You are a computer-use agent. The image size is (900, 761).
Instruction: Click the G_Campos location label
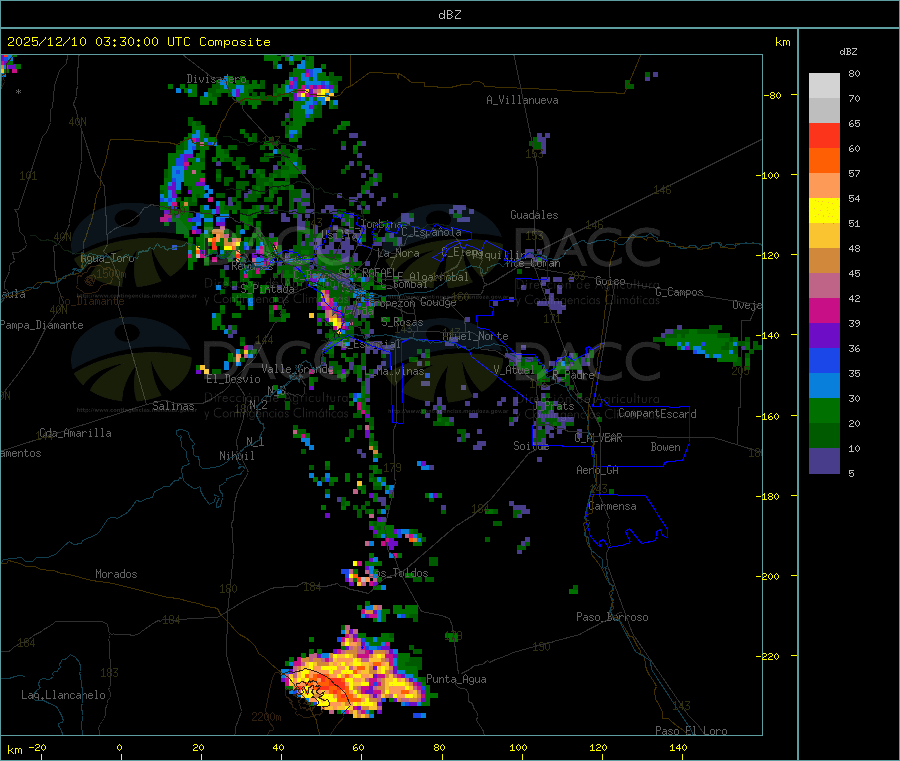tap(680, 292)
